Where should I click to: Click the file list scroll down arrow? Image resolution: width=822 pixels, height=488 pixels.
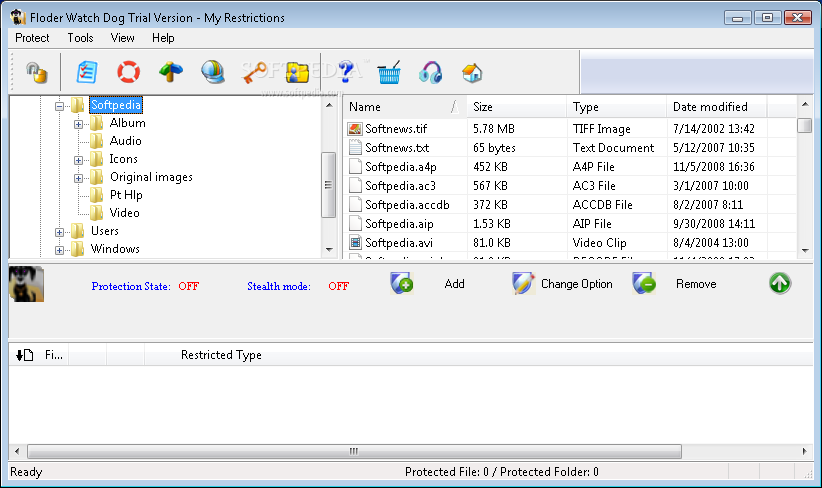[805, 251]
